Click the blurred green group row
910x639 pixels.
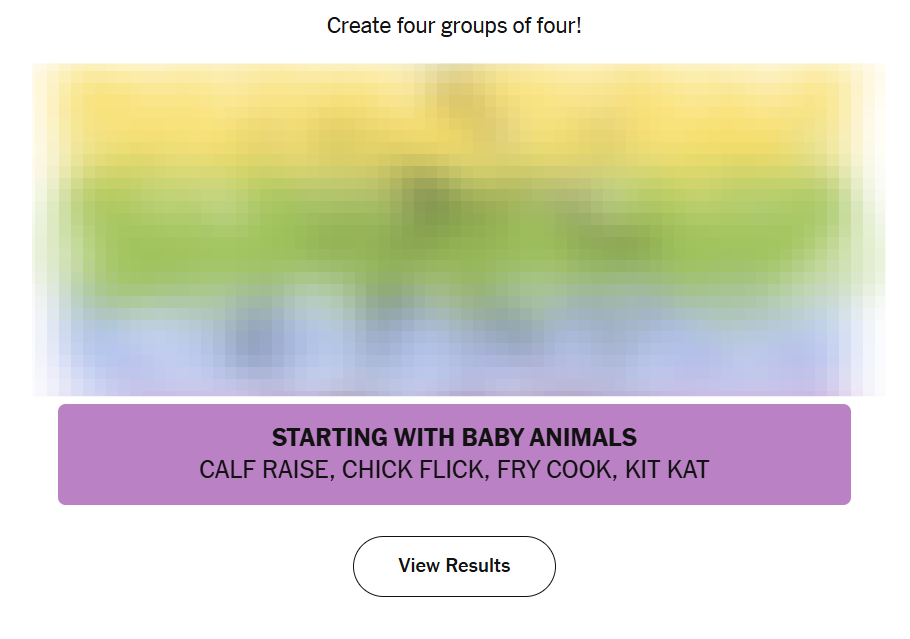tap(454, 225)
